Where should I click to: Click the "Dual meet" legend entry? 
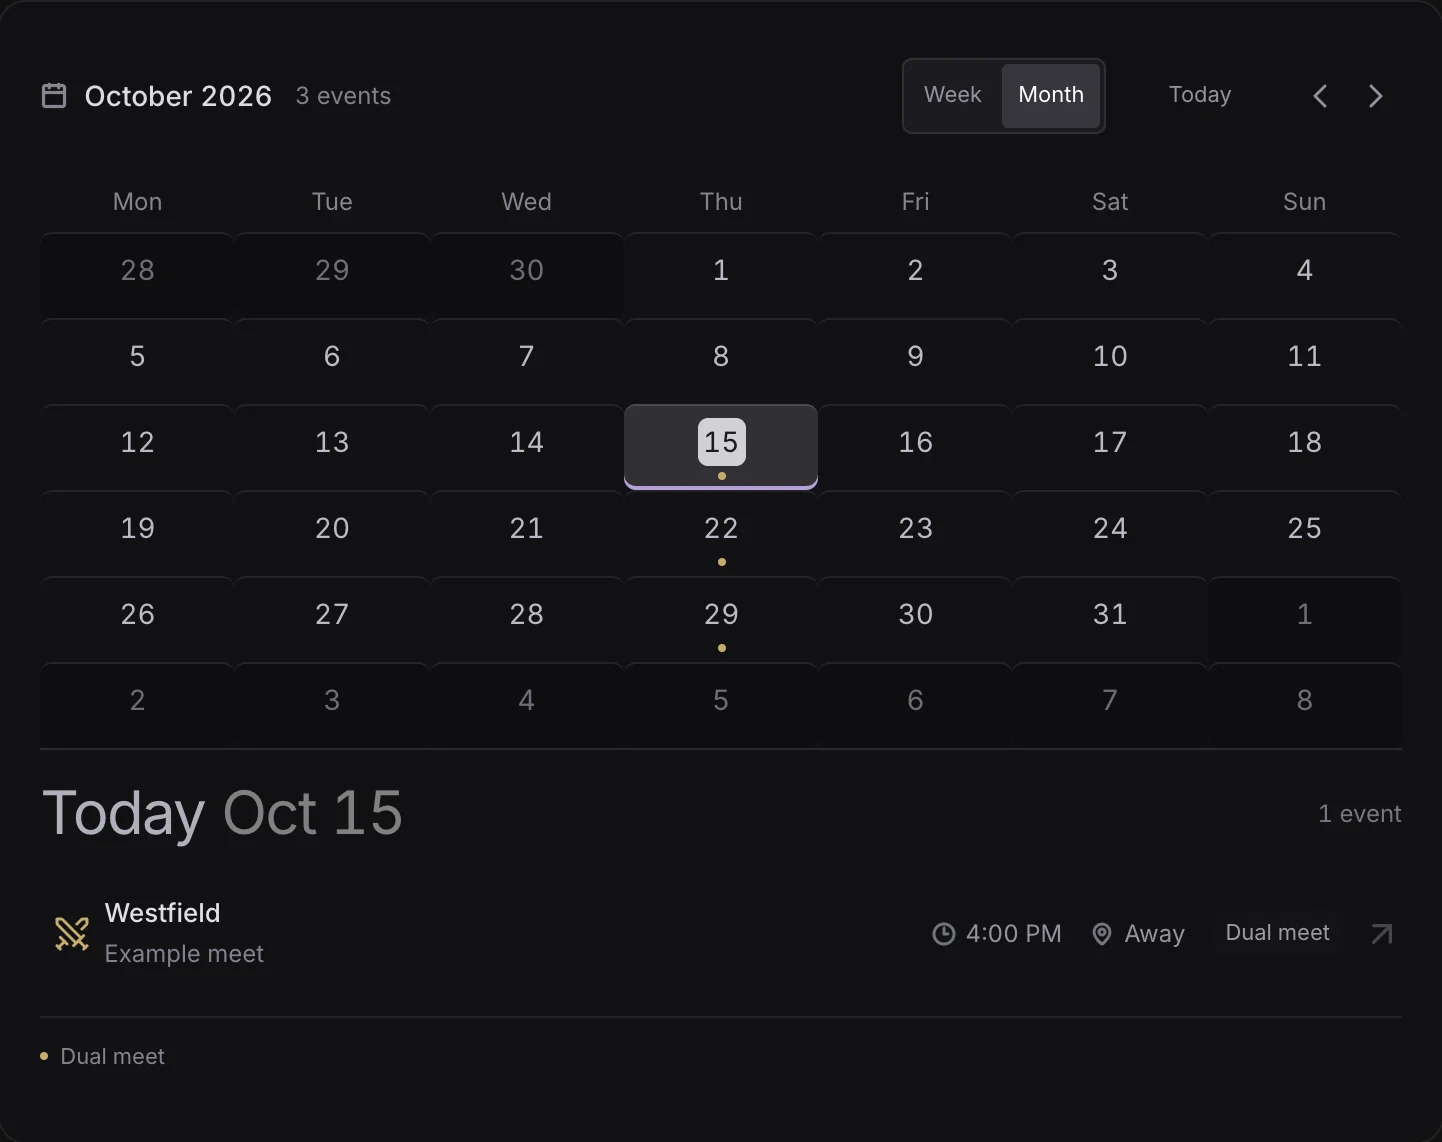click(103, 1056)
